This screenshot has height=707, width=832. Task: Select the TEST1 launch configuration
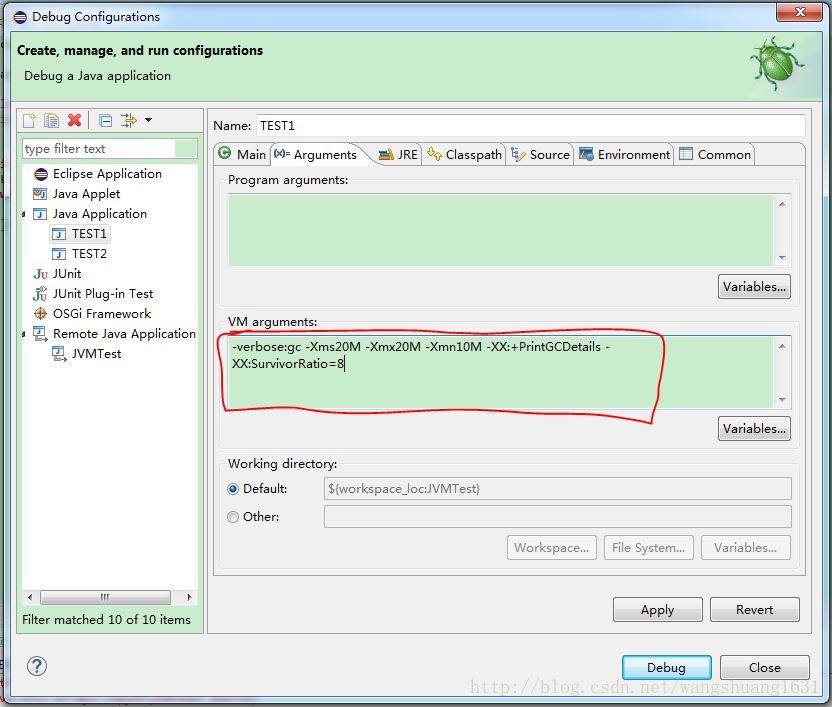(89, 234)
